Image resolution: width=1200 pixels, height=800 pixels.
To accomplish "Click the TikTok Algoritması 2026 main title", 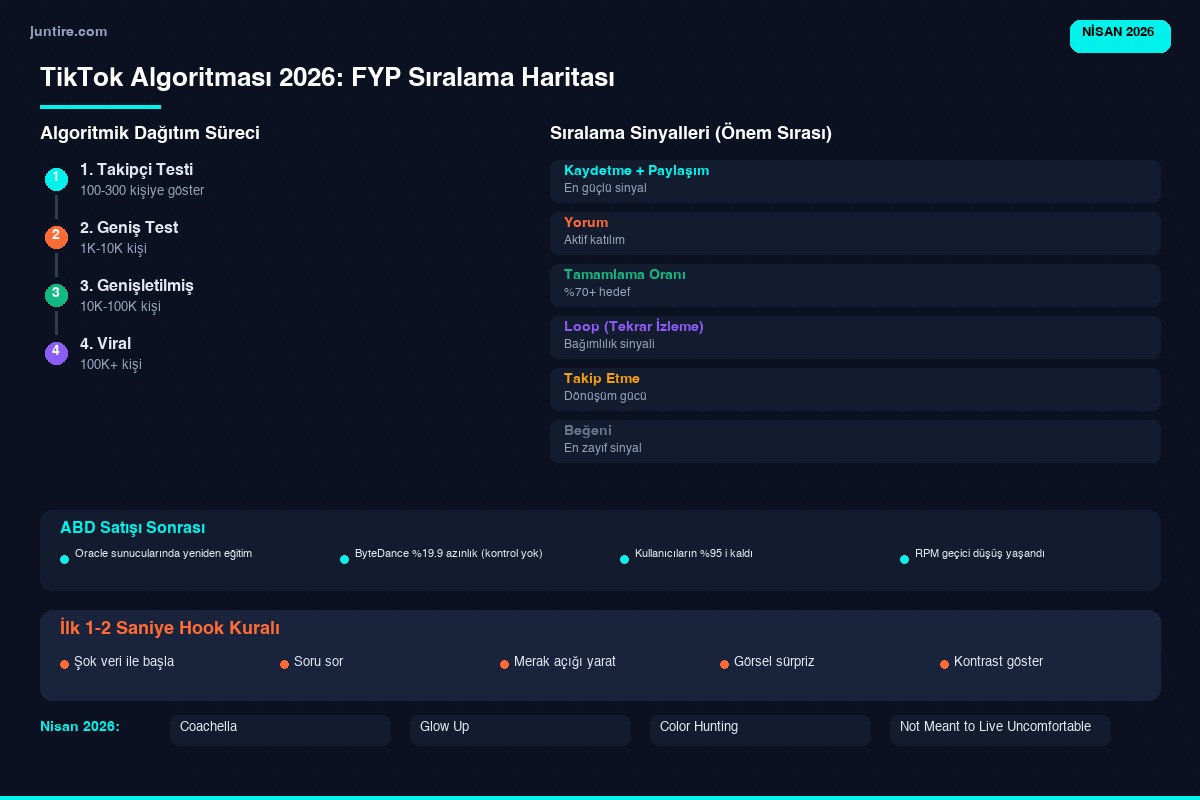I will coord(327,78).
